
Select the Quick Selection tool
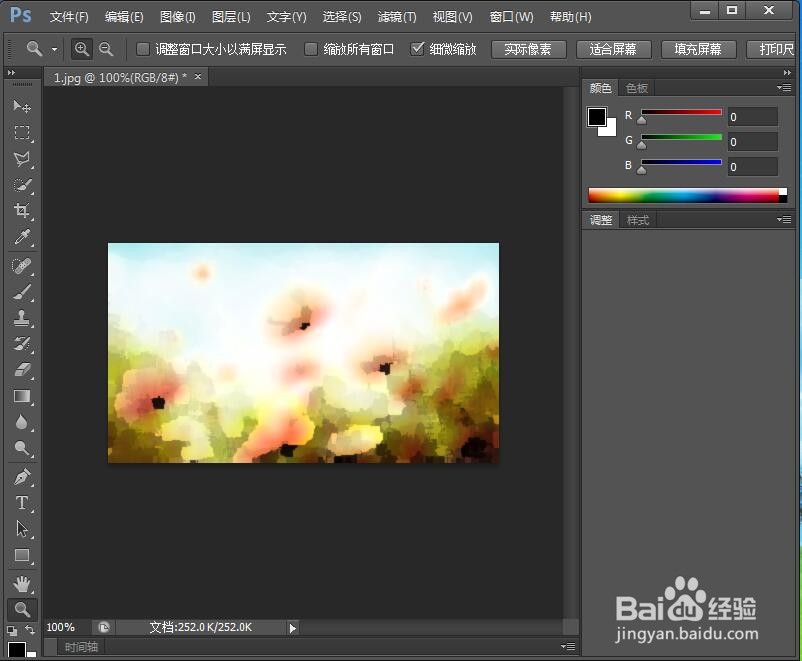tap(21, 185)
